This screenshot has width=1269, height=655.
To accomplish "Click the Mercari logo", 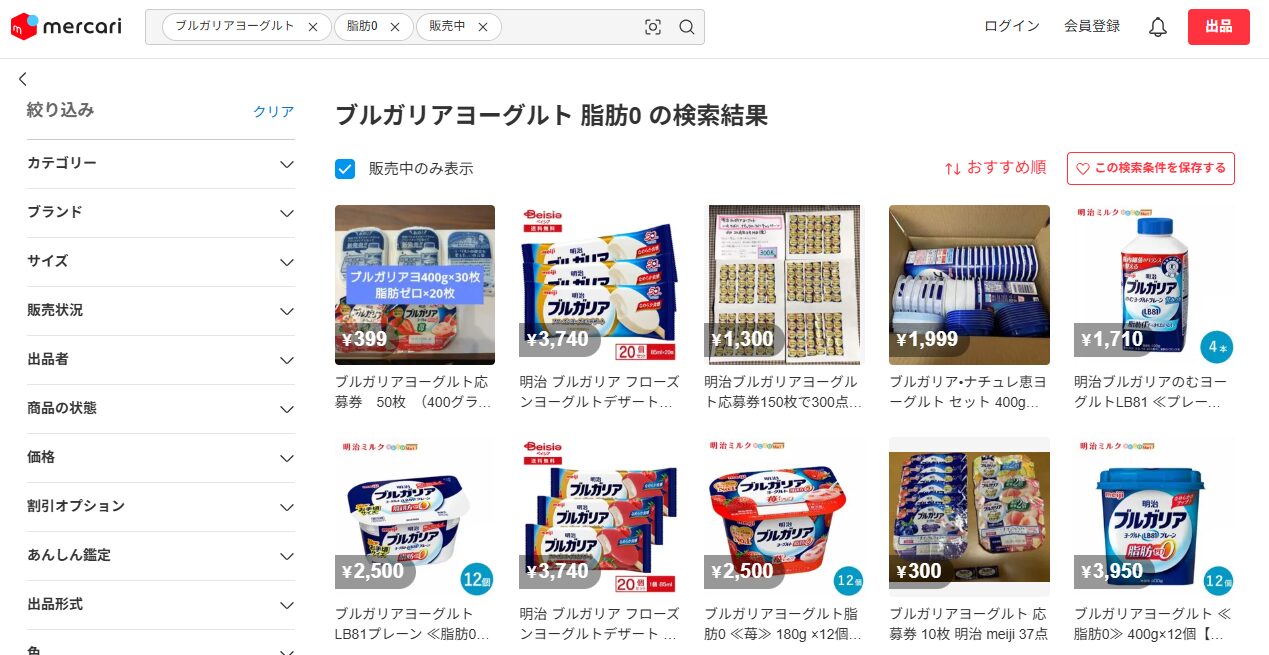I will click(x=66, y=27).
